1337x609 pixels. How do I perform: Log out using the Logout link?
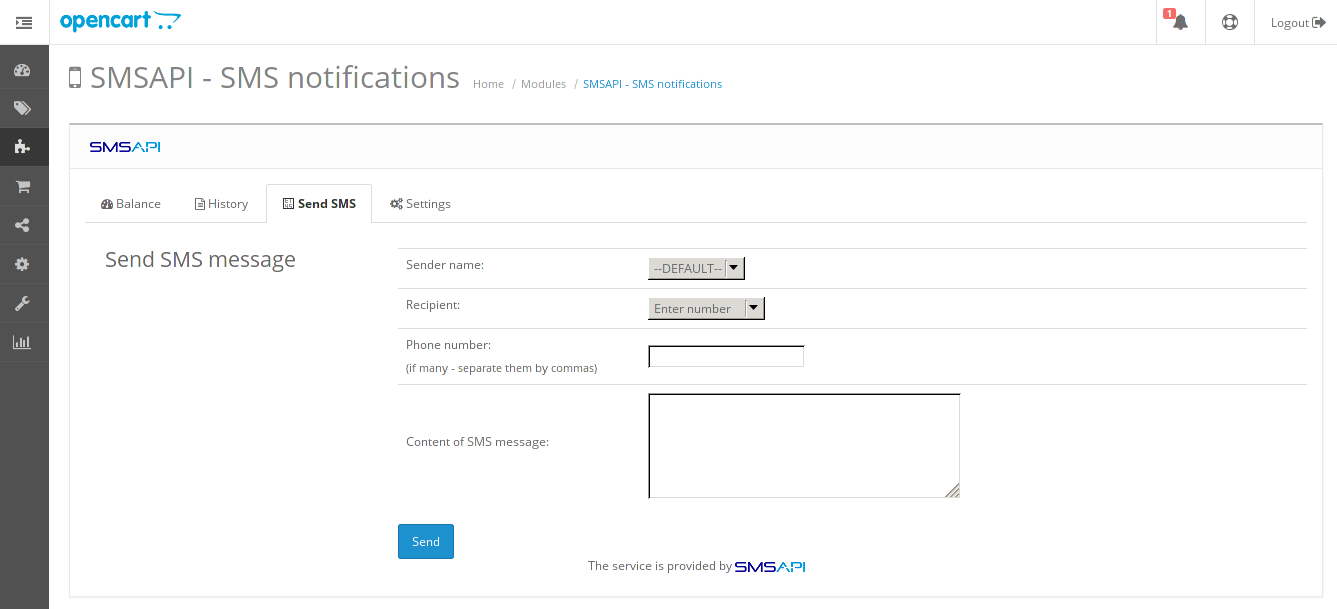[x=1297, y=22]
